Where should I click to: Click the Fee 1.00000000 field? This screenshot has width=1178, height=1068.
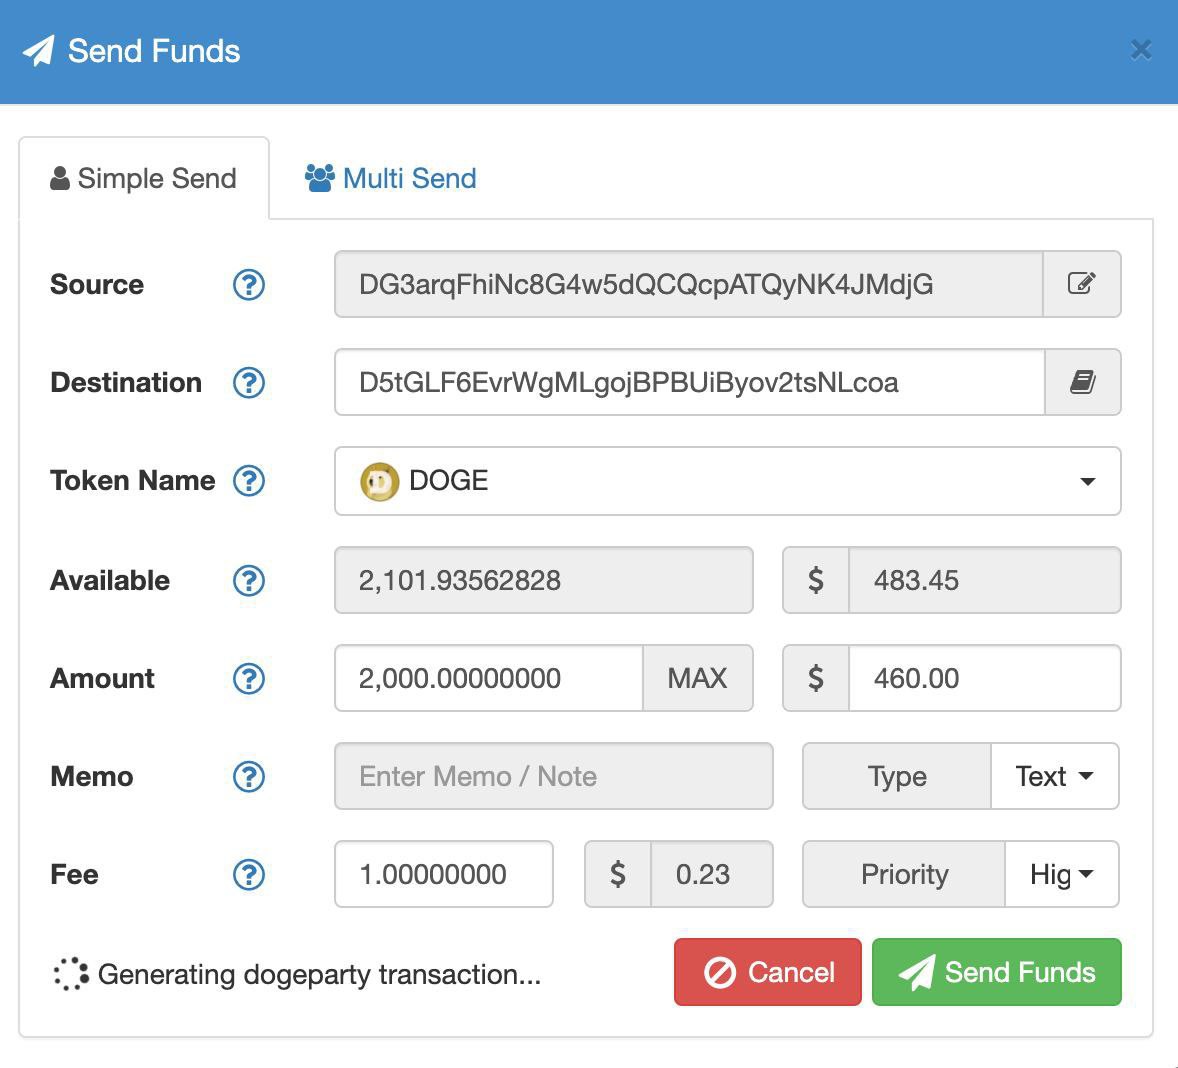click(x=444, y=874)
